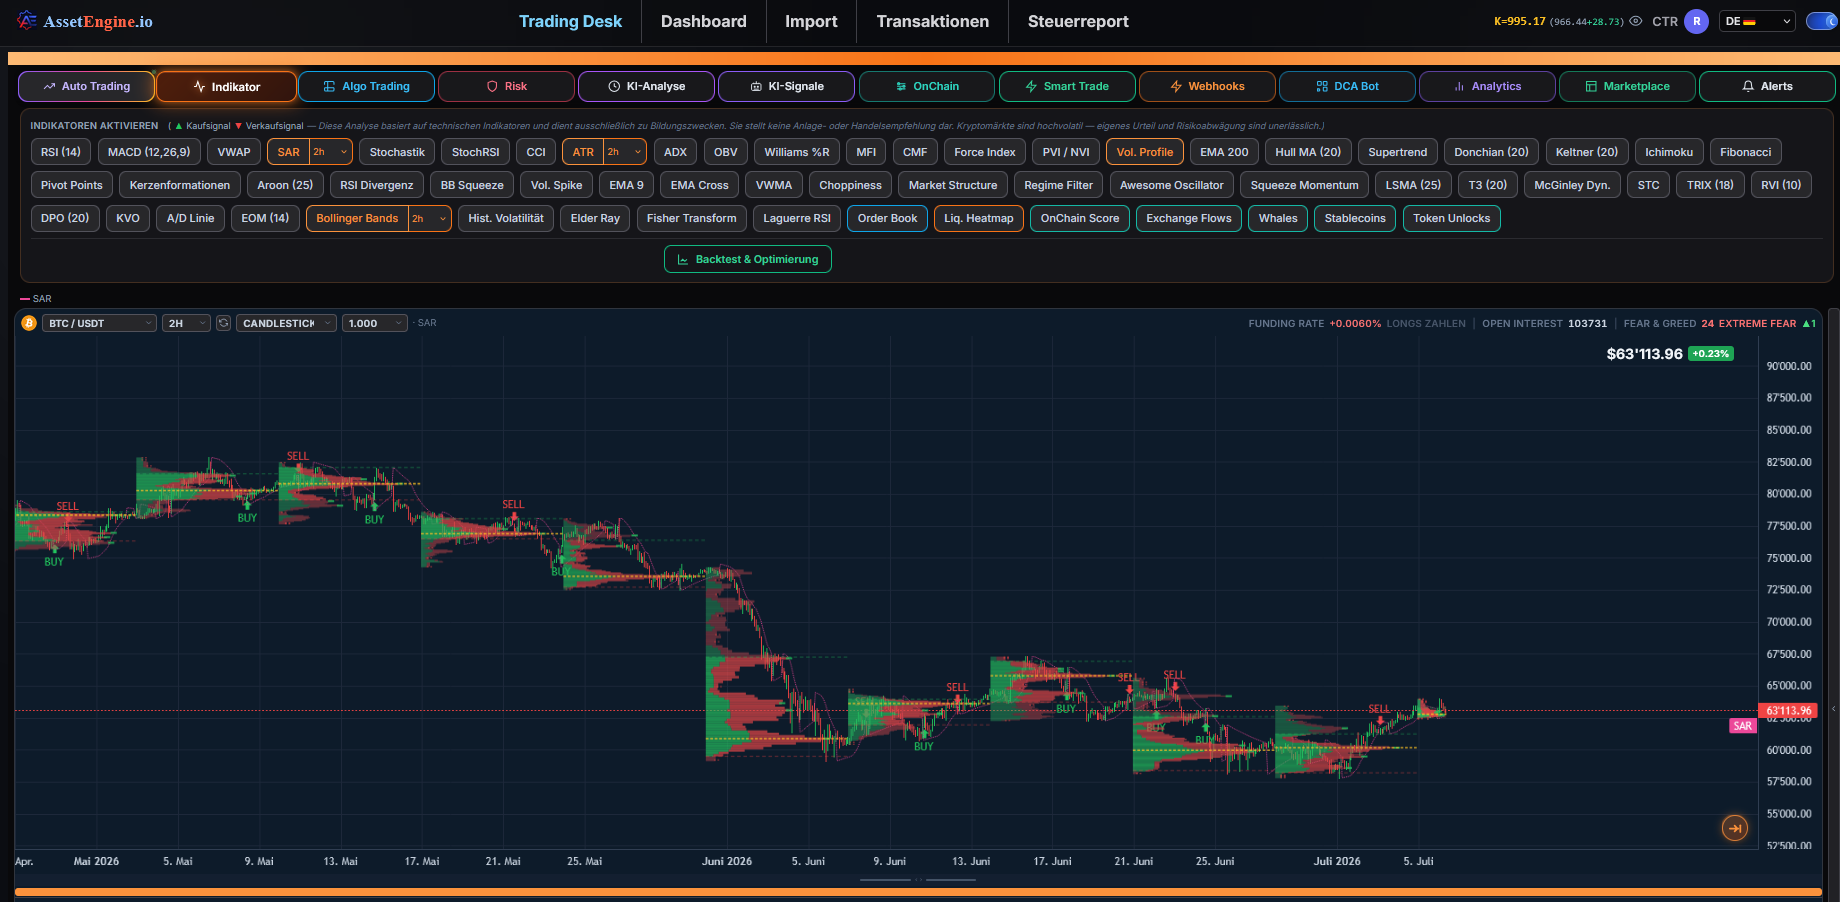
Task: Open the ATR timeframe 2h dropdown
Action: [625, 152]
